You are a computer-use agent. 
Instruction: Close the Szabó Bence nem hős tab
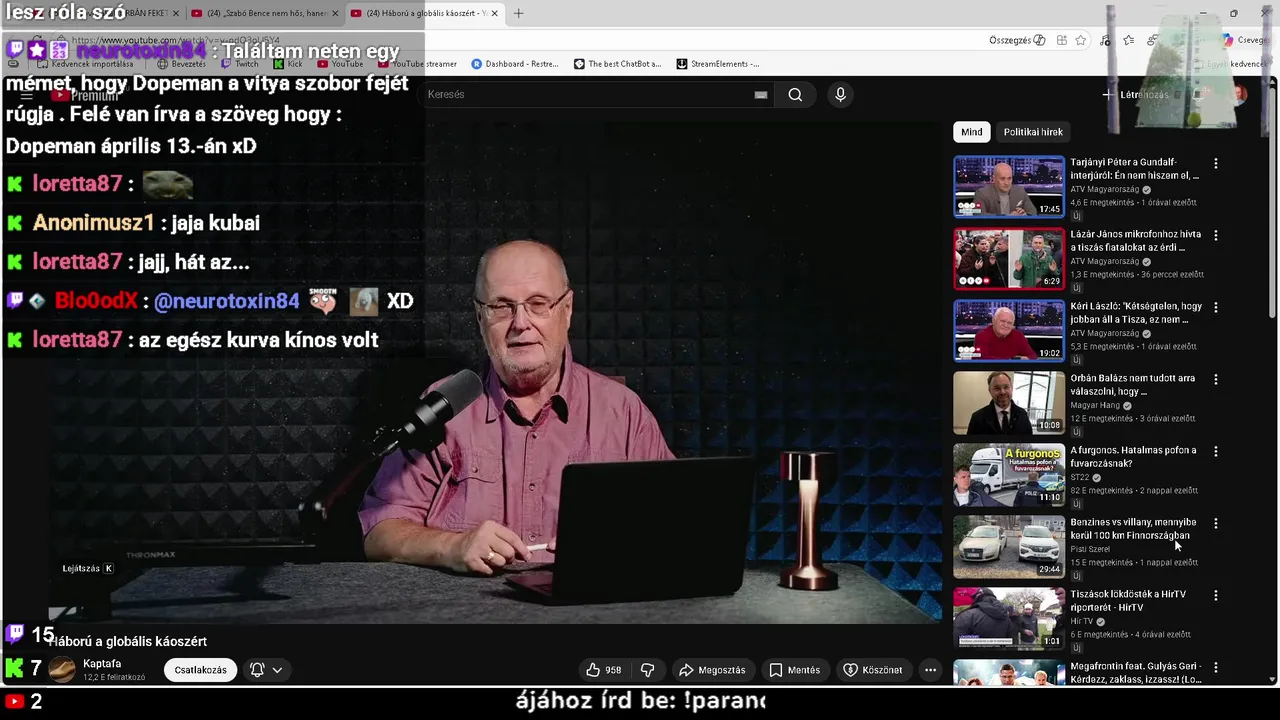[x=335, y=13]
